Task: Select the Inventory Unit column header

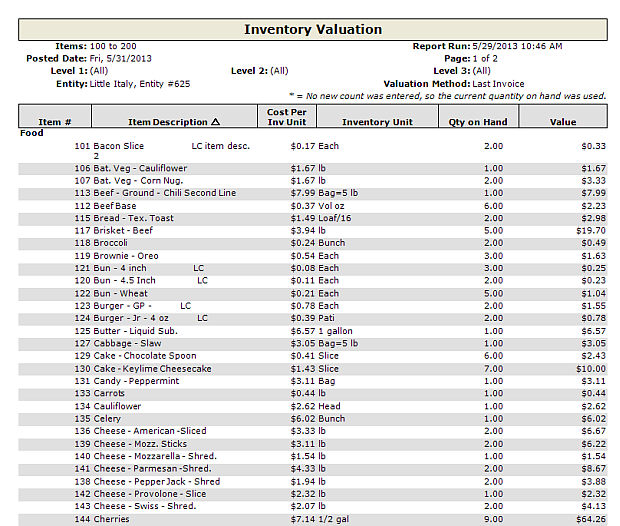Action: 377,122
